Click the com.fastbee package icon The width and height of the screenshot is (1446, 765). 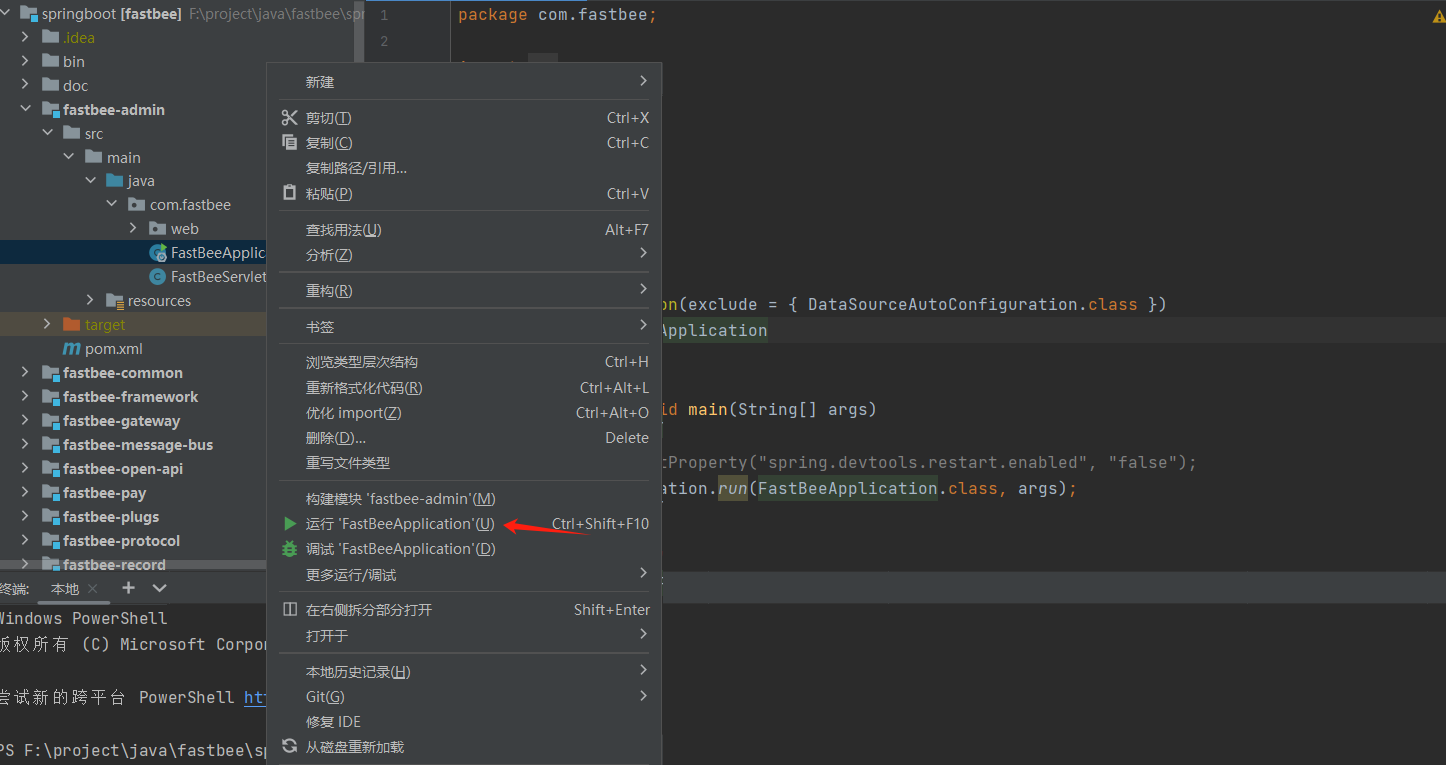click(137, 205)
